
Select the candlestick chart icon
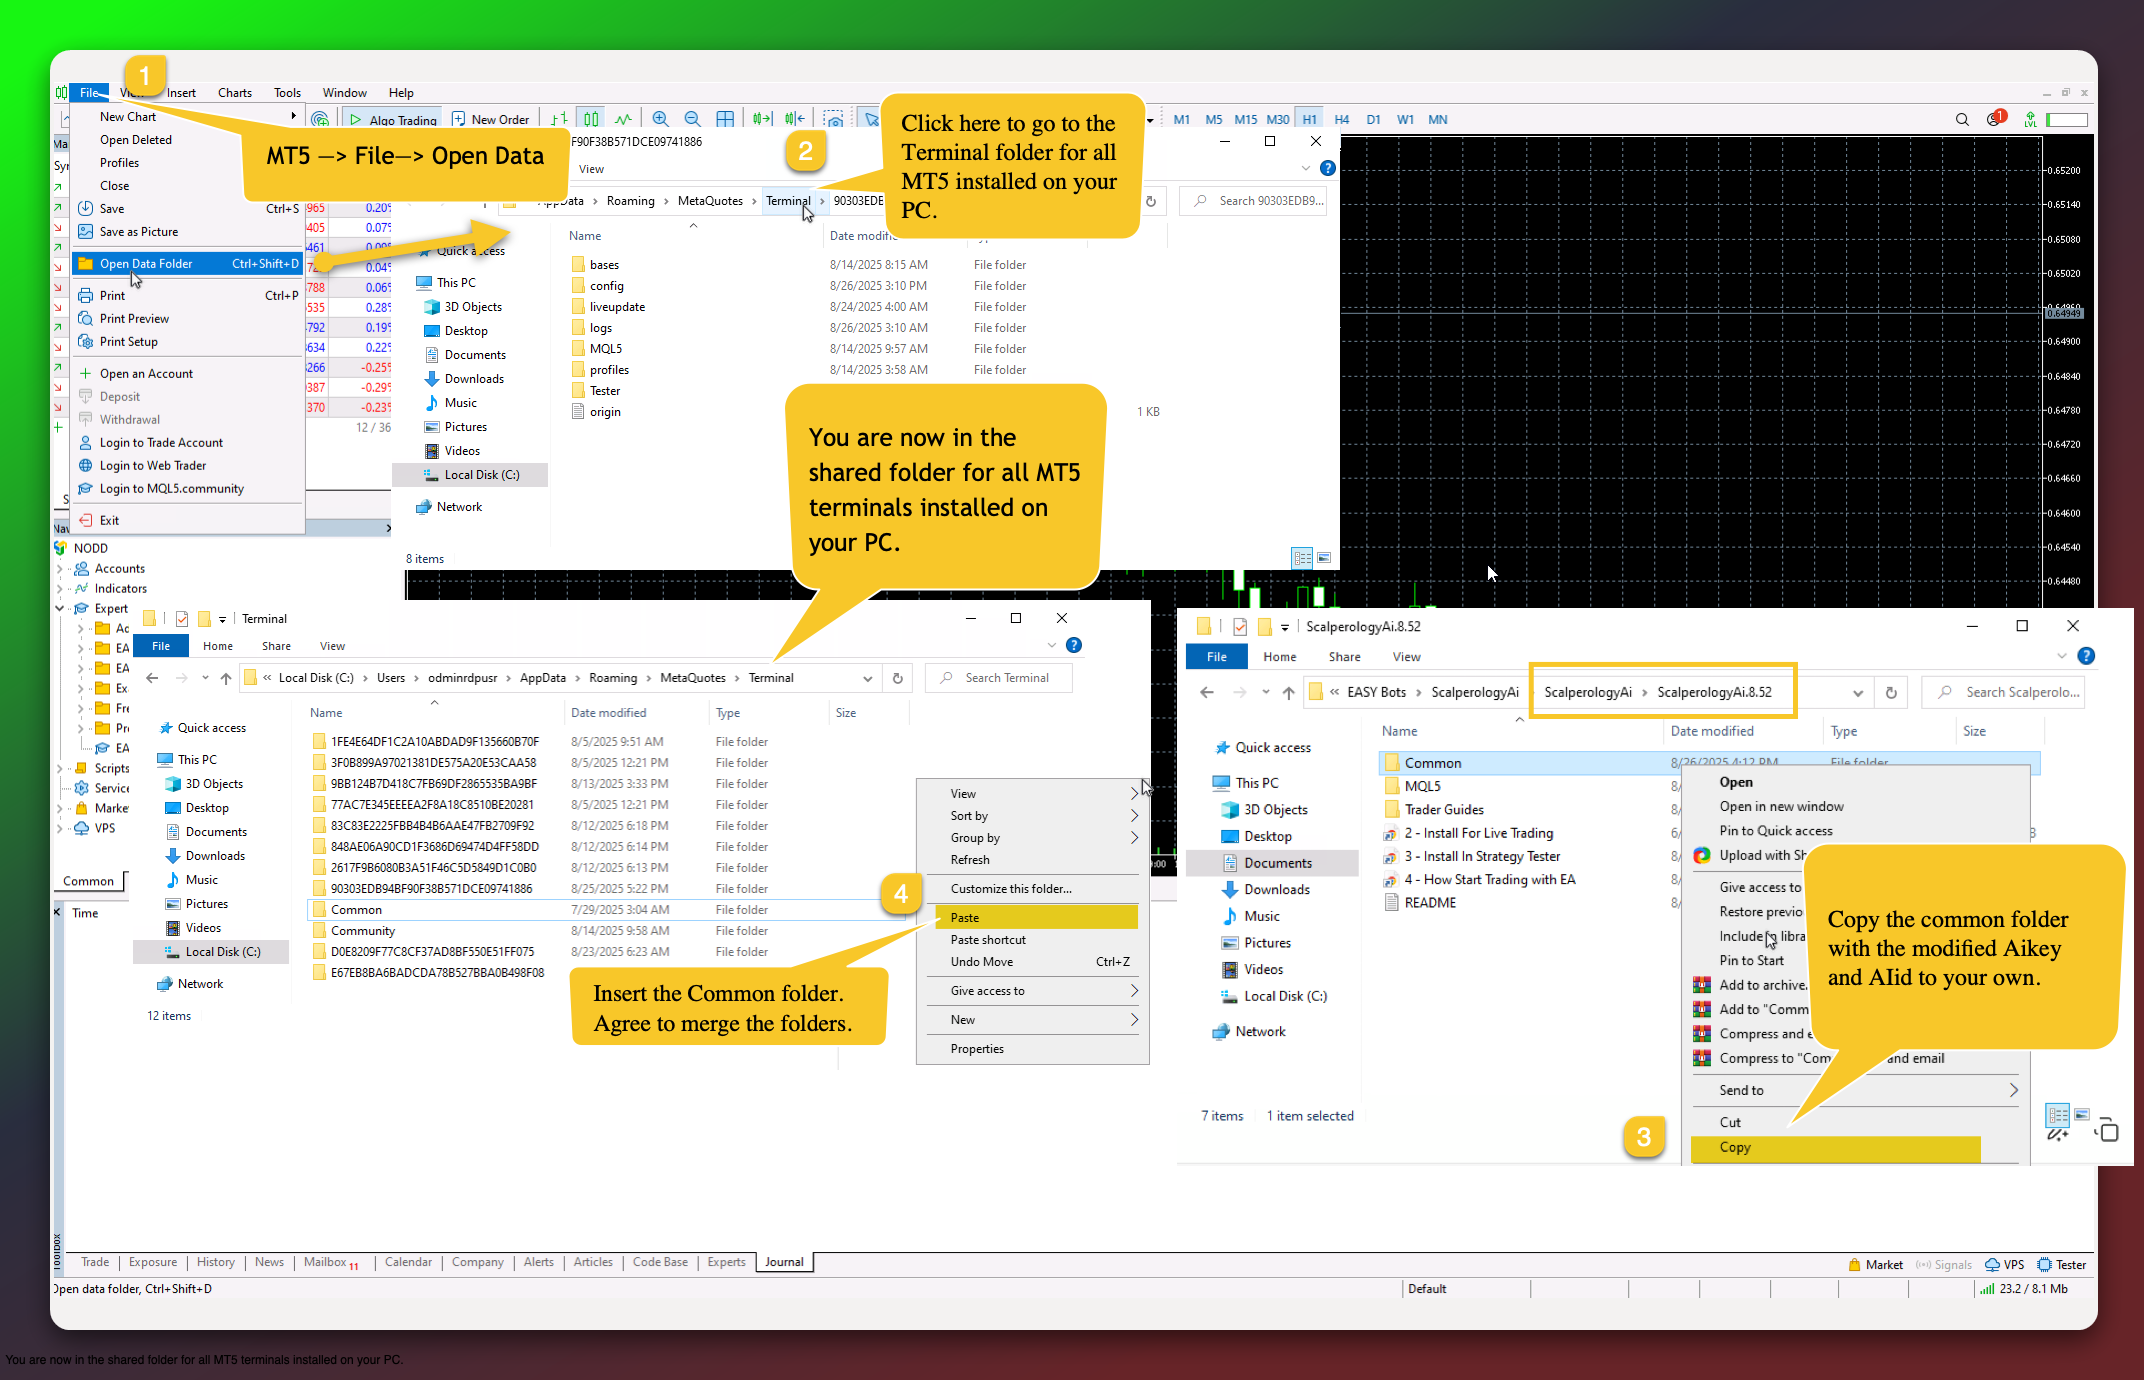click(x=591, y=119)
